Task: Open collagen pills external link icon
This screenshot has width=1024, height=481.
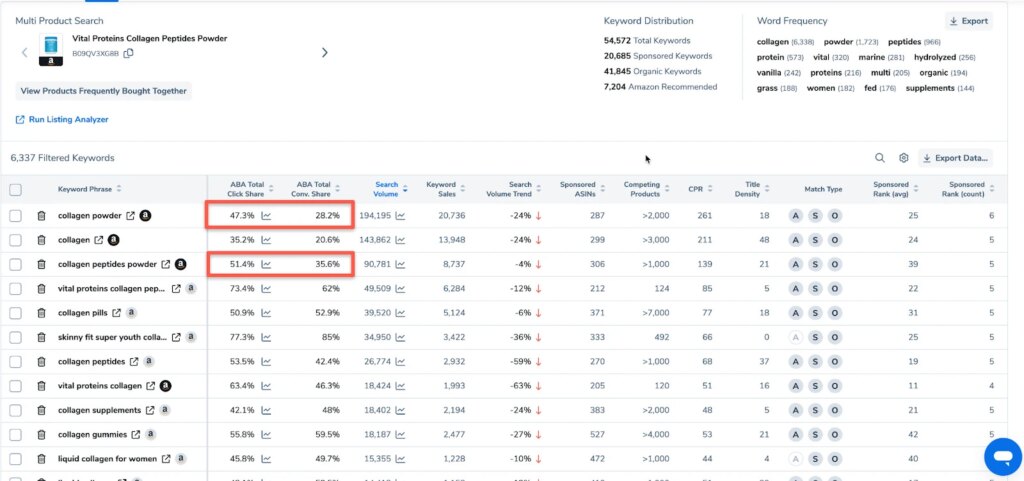Action: coord(116,313)
